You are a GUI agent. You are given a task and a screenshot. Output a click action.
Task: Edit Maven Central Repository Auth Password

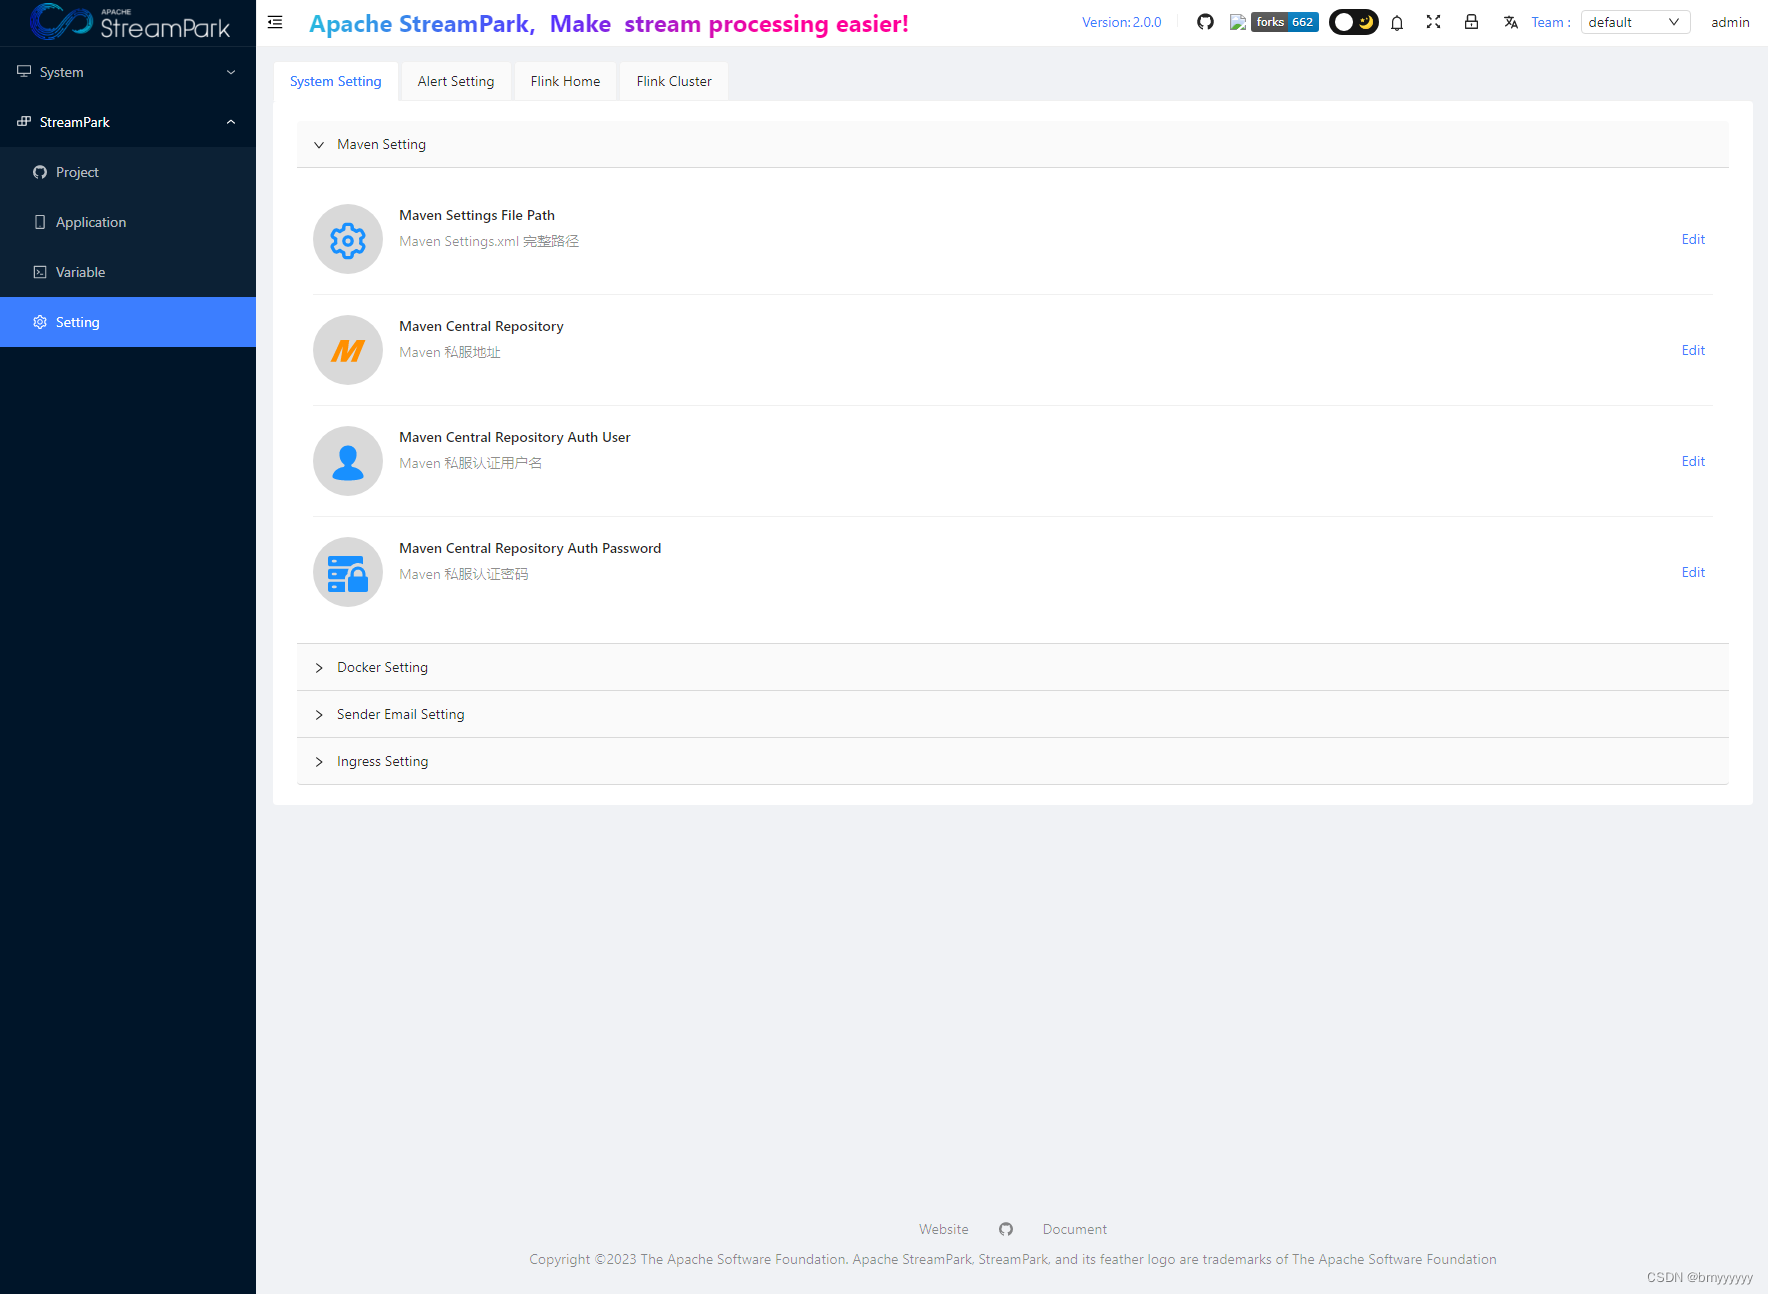(1693, 572)
